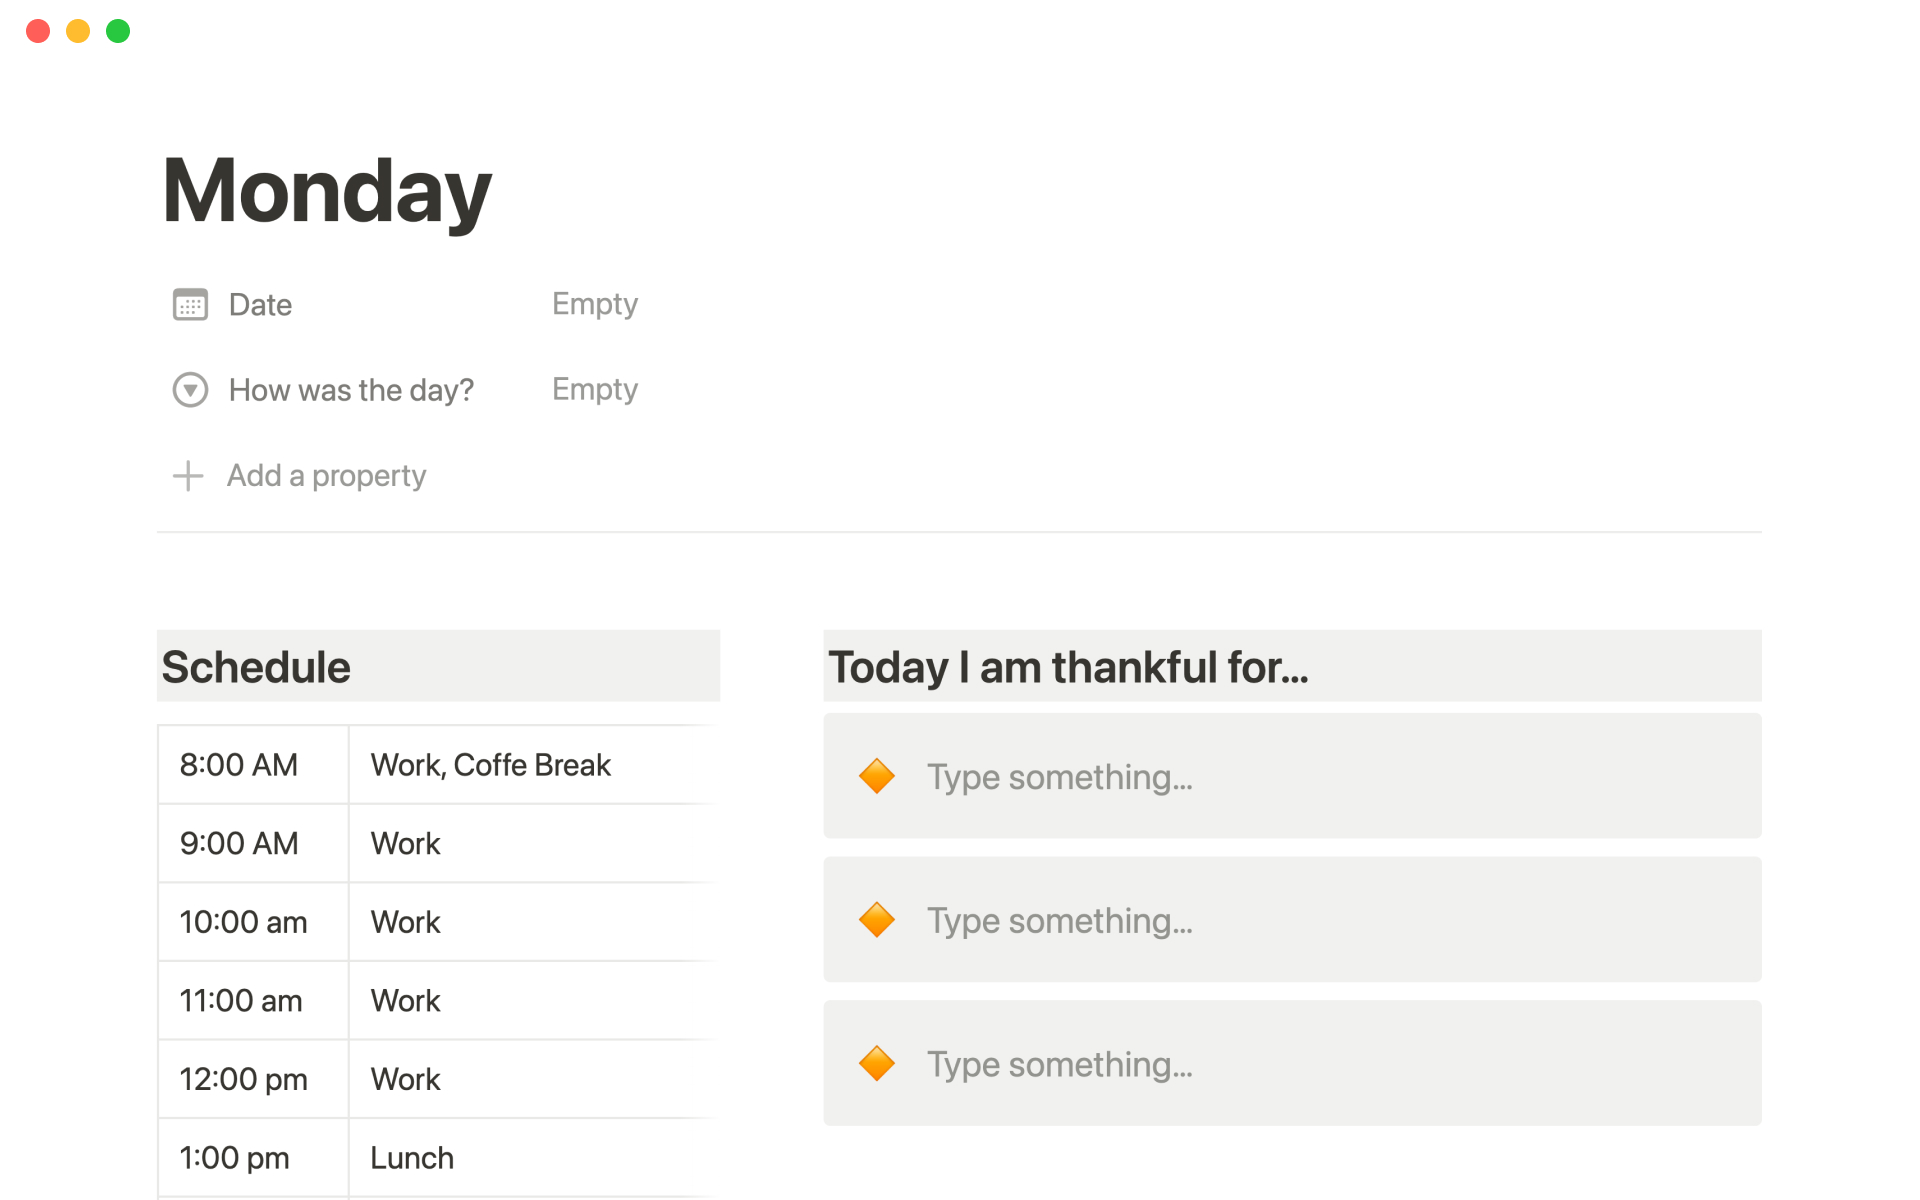Screen dimensions: 1920x1200
Task: Click the Date property label
Action: tap(260, 305)
